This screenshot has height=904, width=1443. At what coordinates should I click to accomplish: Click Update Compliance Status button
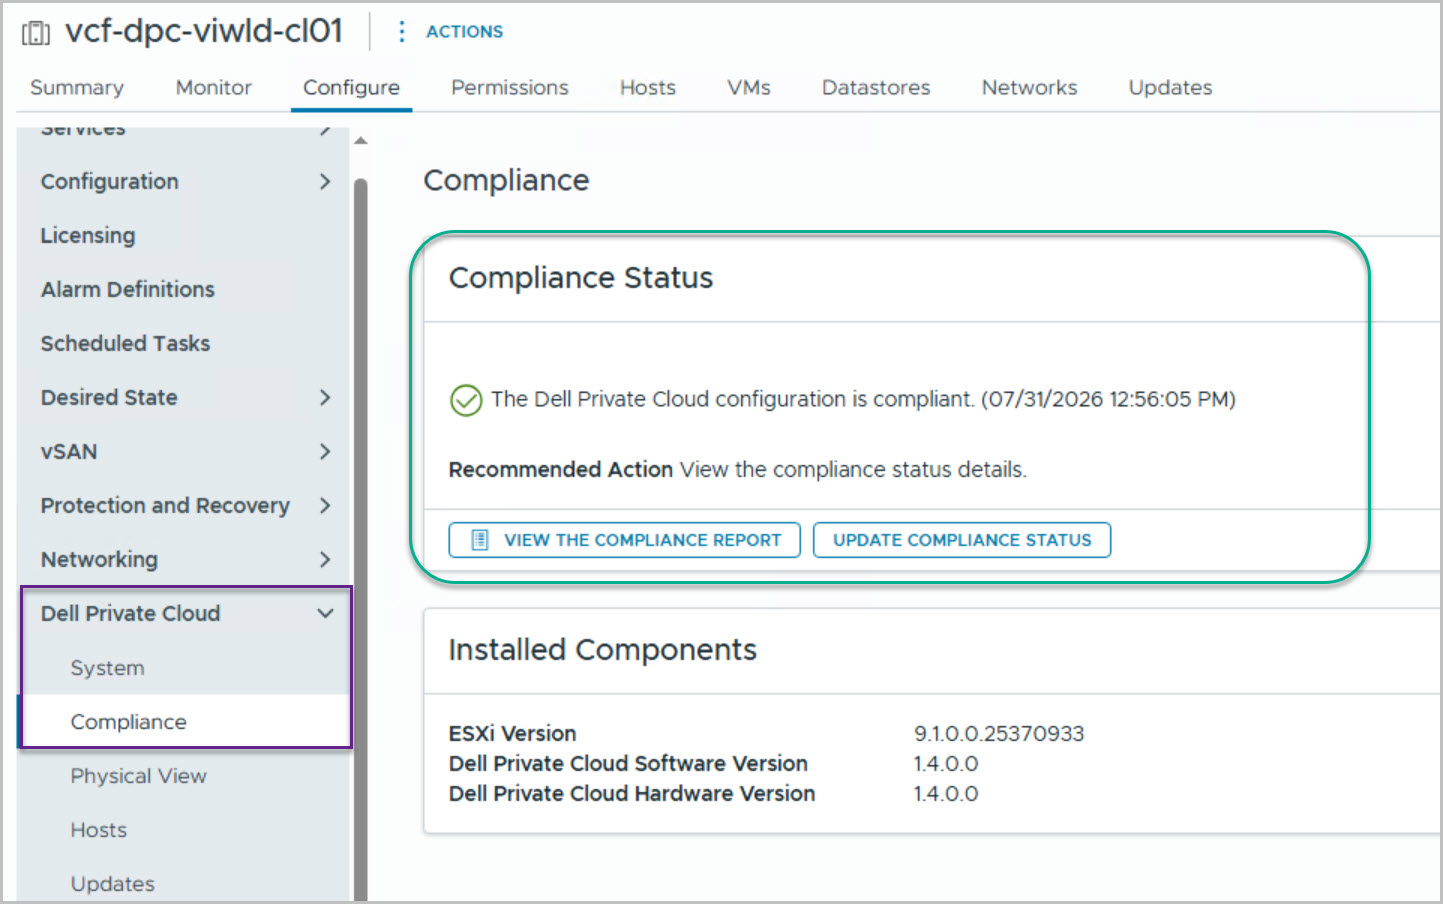pos(962,540)
